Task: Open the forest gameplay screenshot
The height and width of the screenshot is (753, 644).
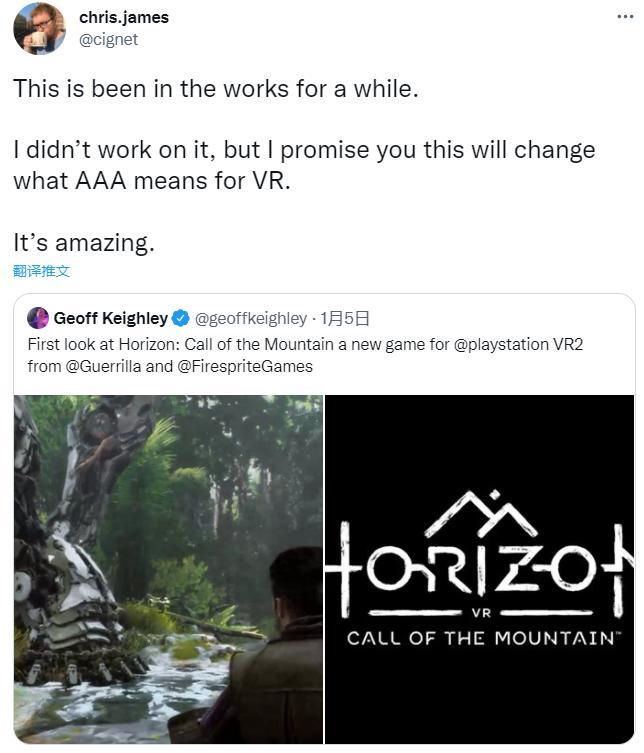Action: [x=168, y=569]
